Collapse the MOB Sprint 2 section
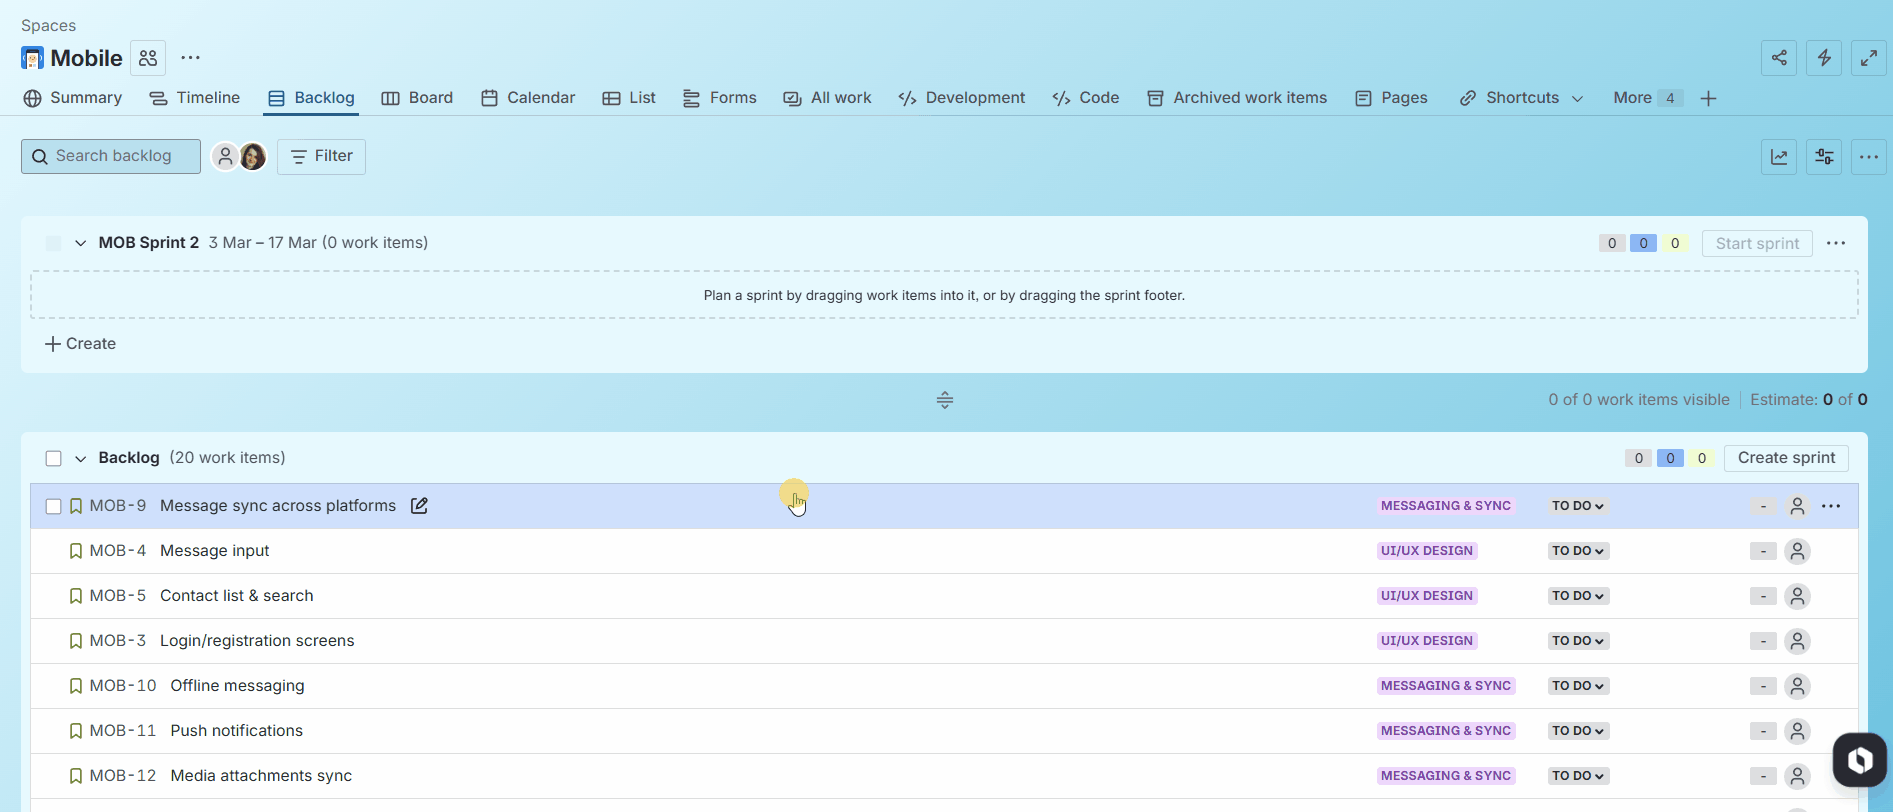 coord(80,243)
